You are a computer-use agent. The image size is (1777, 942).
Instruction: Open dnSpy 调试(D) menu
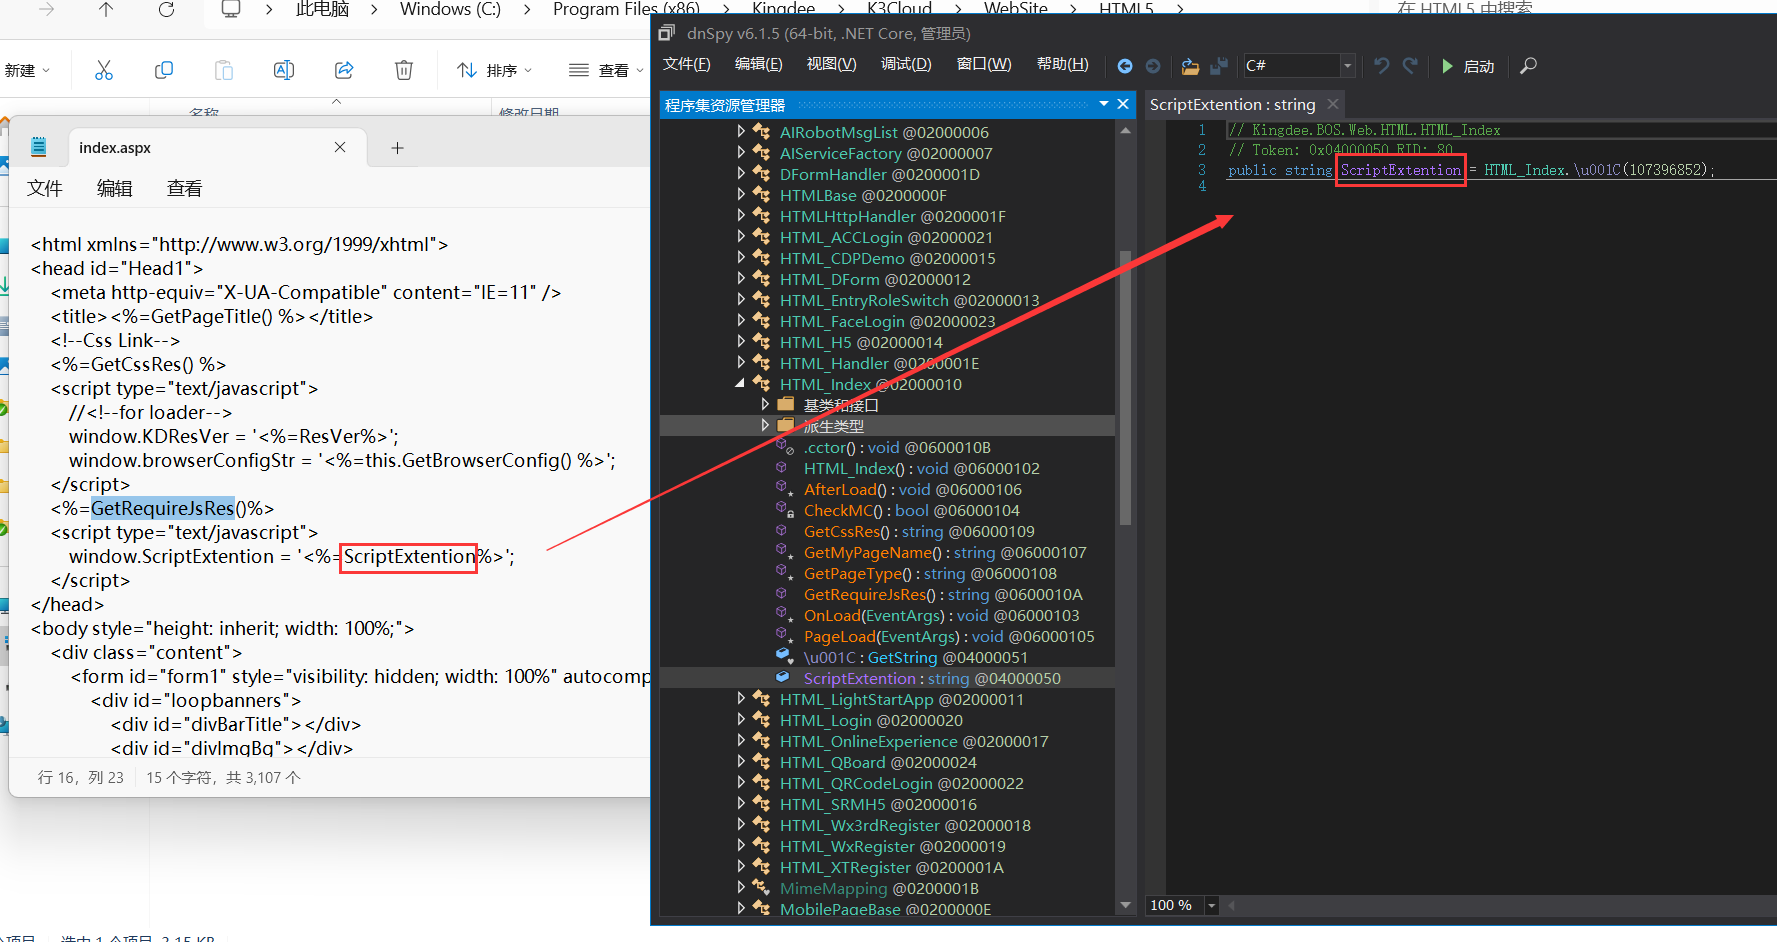(906, 65)
